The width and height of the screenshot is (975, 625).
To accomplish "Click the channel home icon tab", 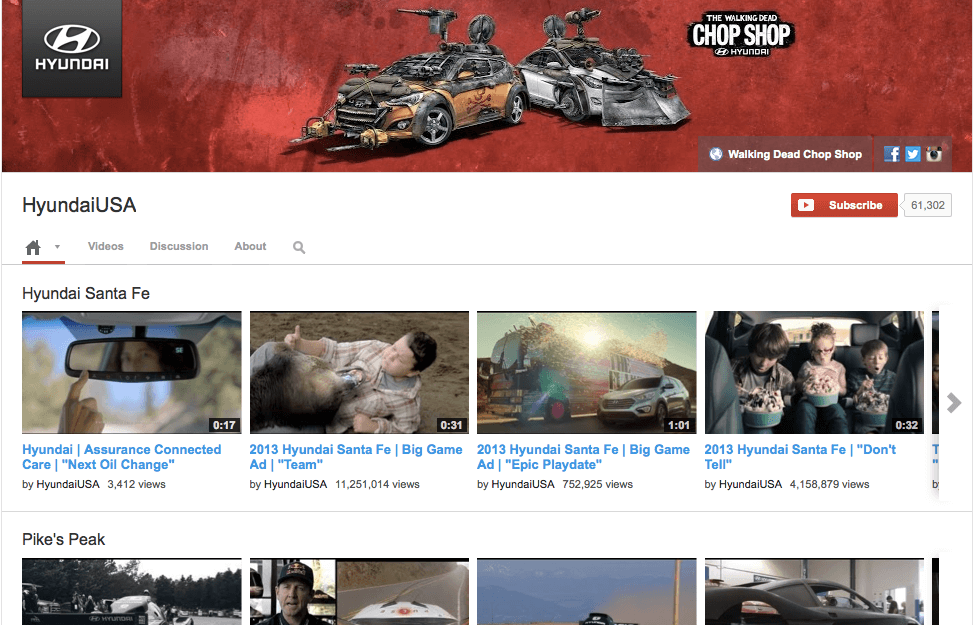I will [33, 247].
